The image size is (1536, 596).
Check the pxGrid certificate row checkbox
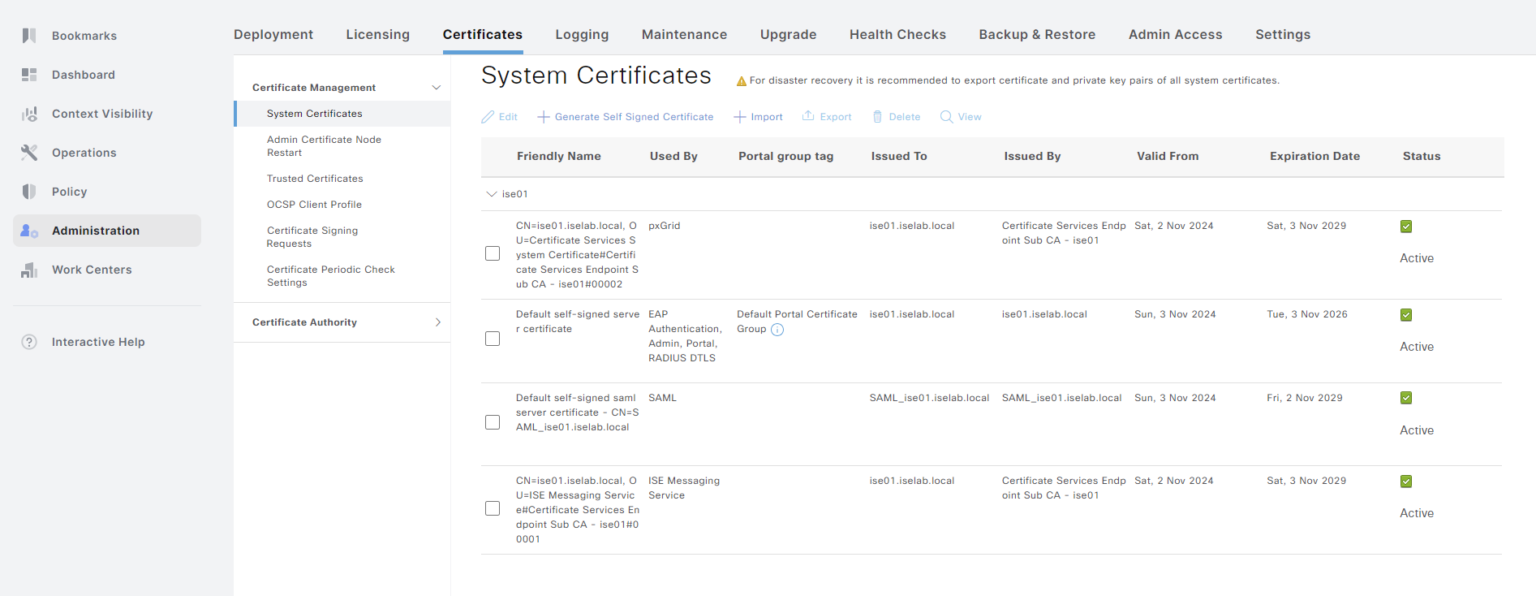492,253
